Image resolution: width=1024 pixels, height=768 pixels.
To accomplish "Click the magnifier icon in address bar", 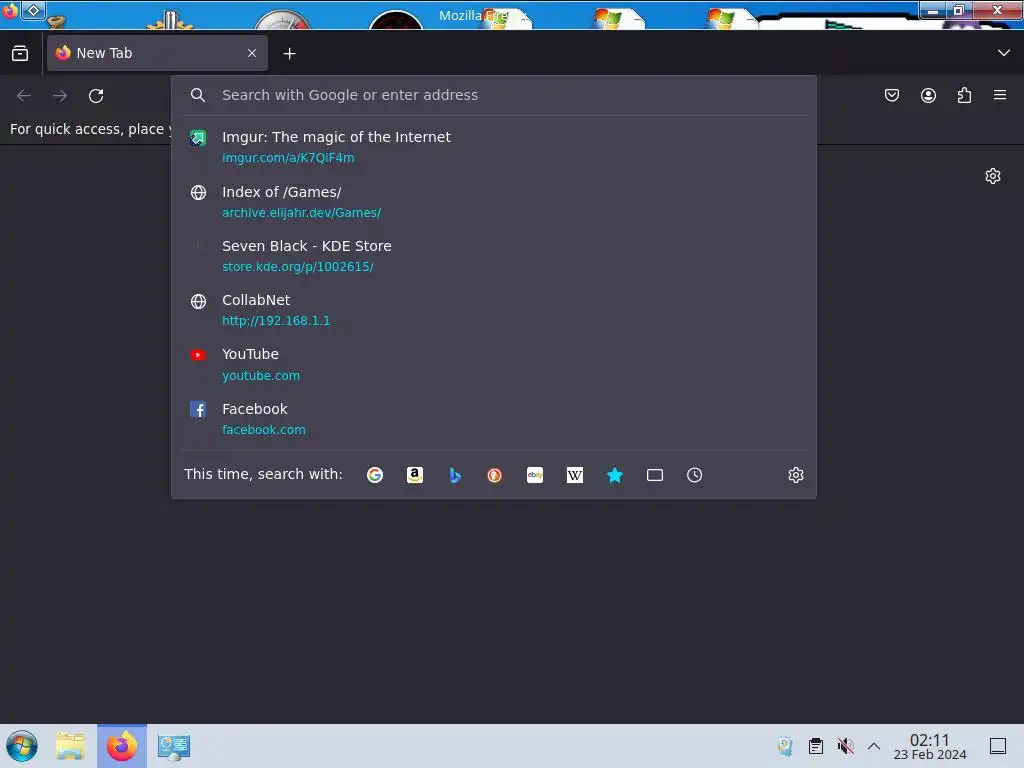I will coord(198,95).
